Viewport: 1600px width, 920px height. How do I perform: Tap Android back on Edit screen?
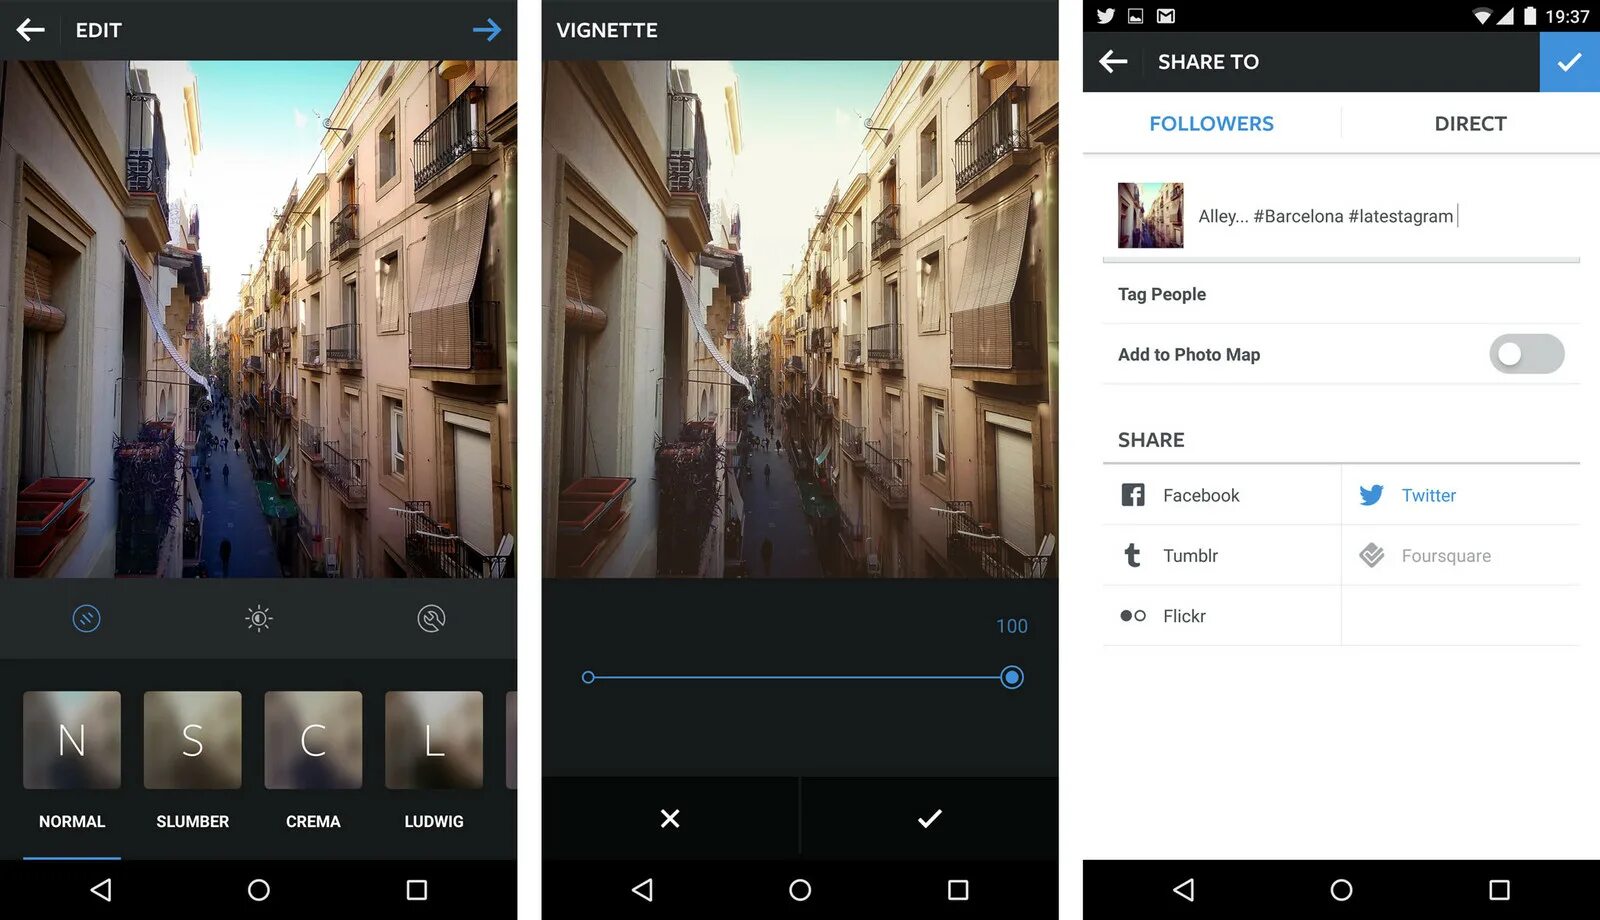[101, 890]
